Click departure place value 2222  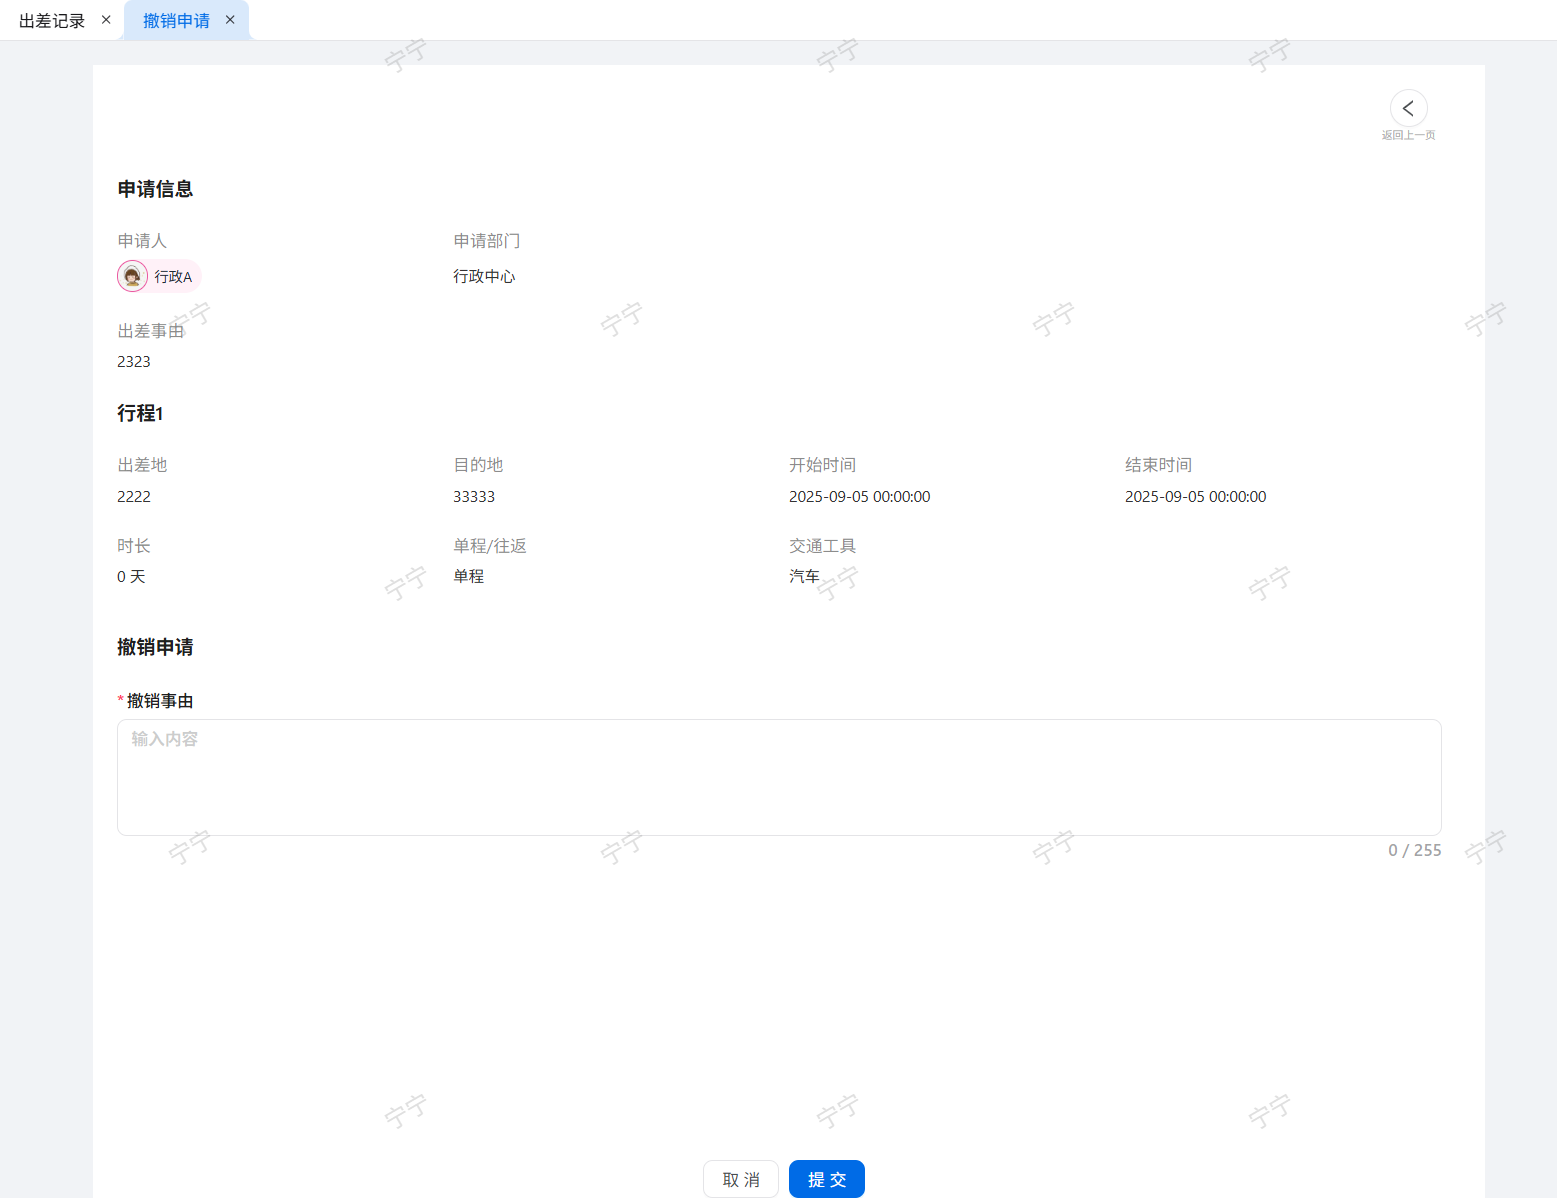[134, 497]
